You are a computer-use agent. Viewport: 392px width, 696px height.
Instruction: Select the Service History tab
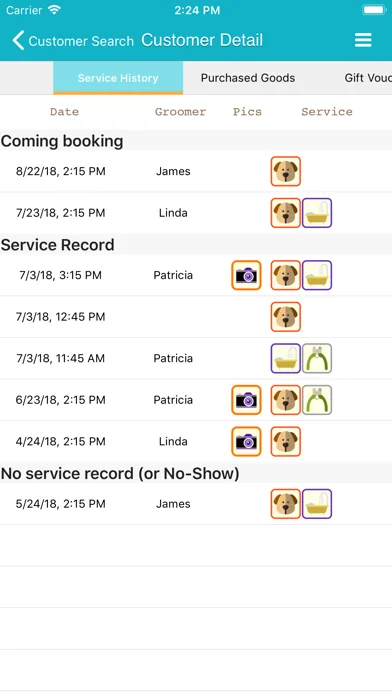coord(118,78)
